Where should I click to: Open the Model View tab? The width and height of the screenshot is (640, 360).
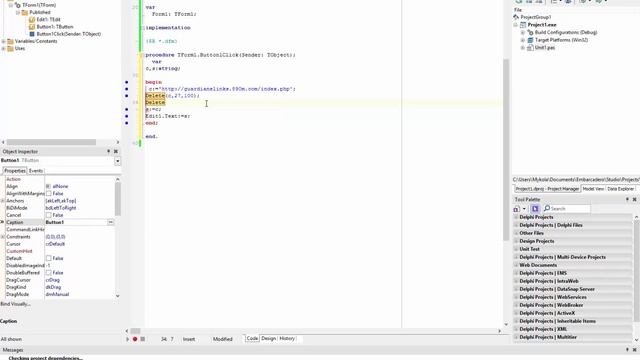(x=593, y=189)
